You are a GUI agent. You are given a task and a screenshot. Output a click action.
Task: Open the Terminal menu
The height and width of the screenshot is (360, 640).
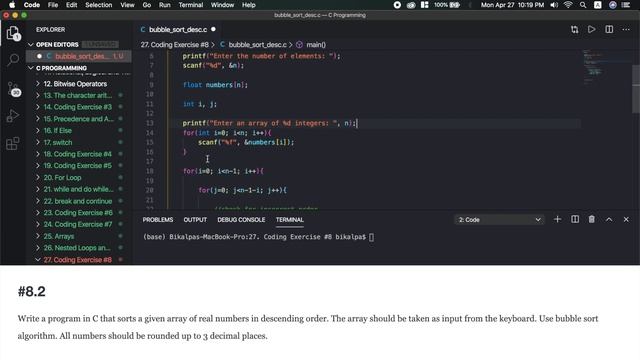191,5
